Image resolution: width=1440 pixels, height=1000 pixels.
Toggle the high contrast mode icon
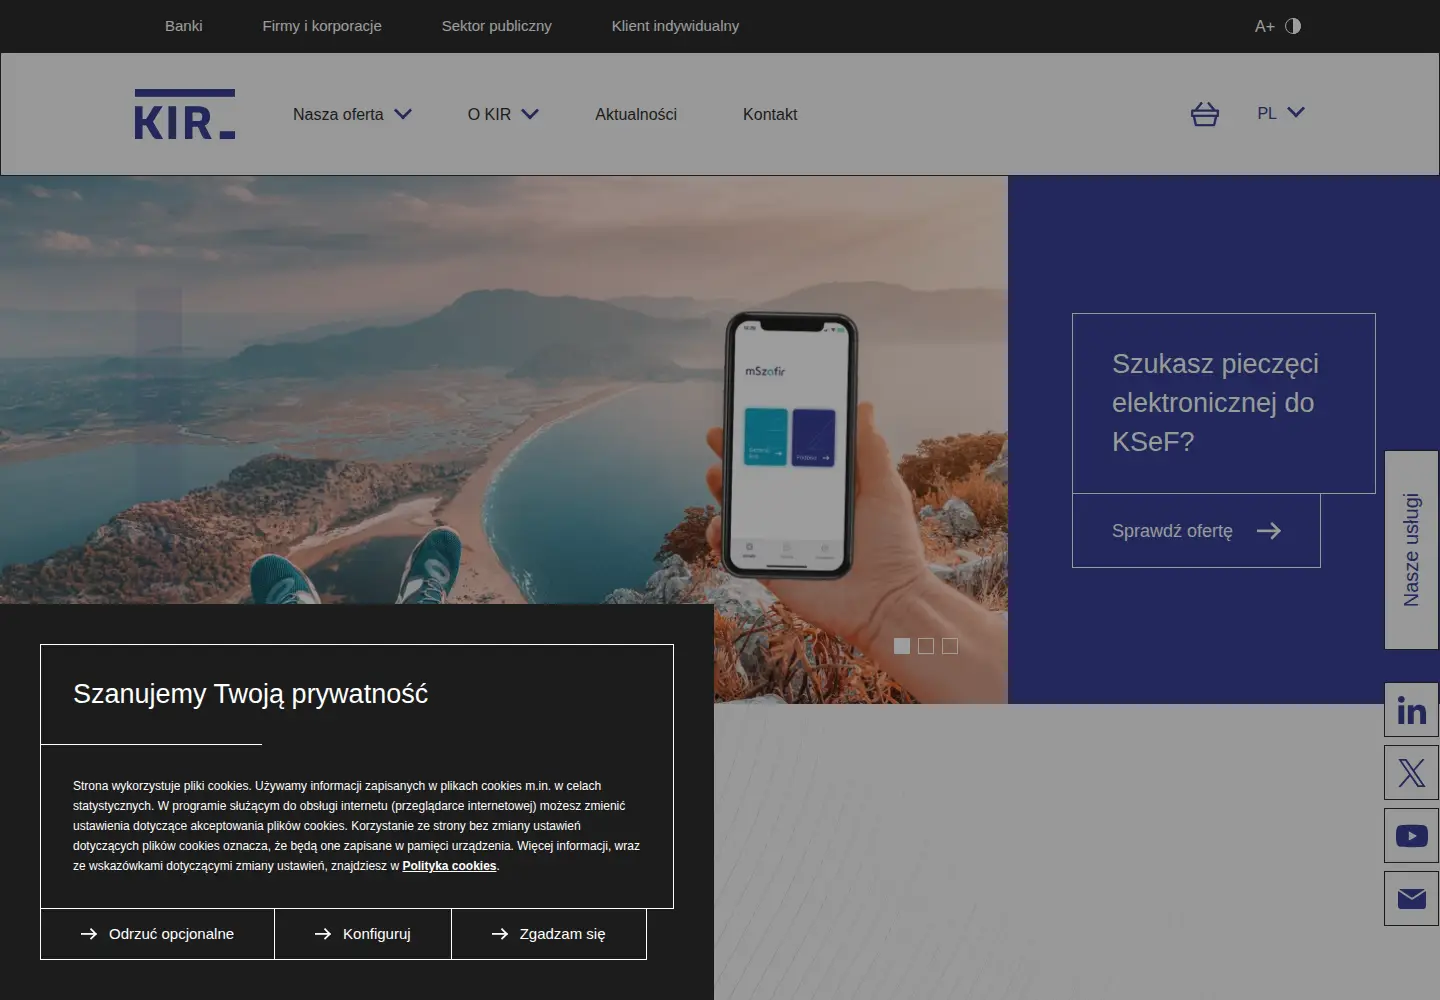[1293, 26]
